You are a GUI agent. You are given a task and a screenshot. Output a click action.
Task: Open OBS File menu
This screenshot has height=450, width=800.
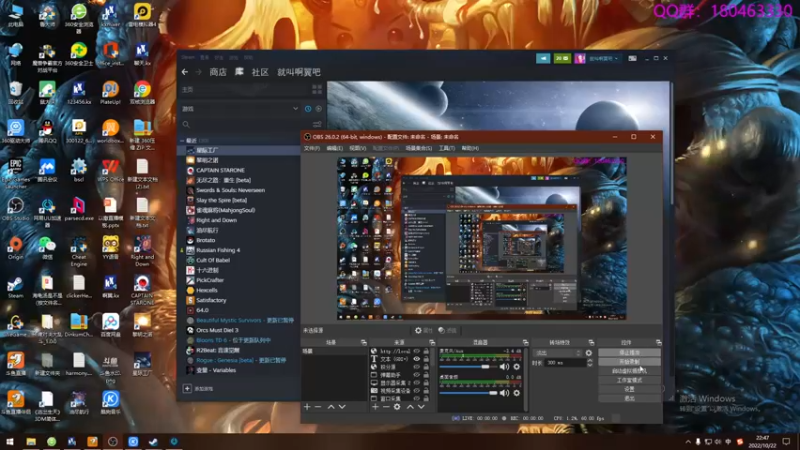312,148
